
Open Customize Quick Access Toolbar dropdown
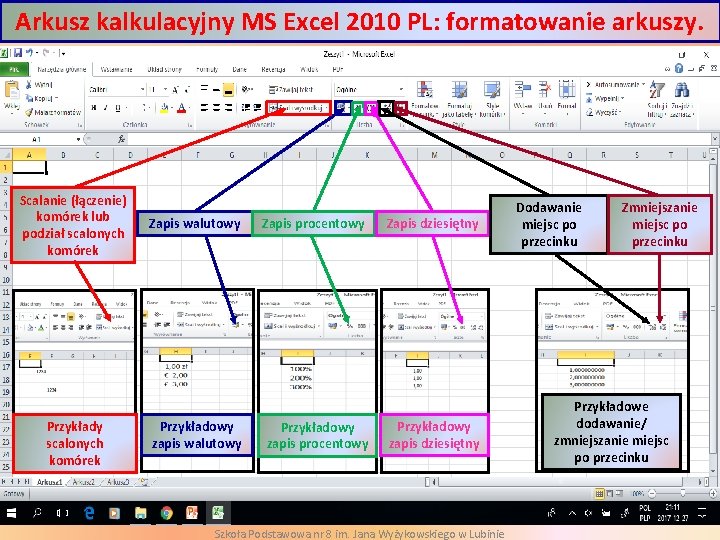coord(63,53)
